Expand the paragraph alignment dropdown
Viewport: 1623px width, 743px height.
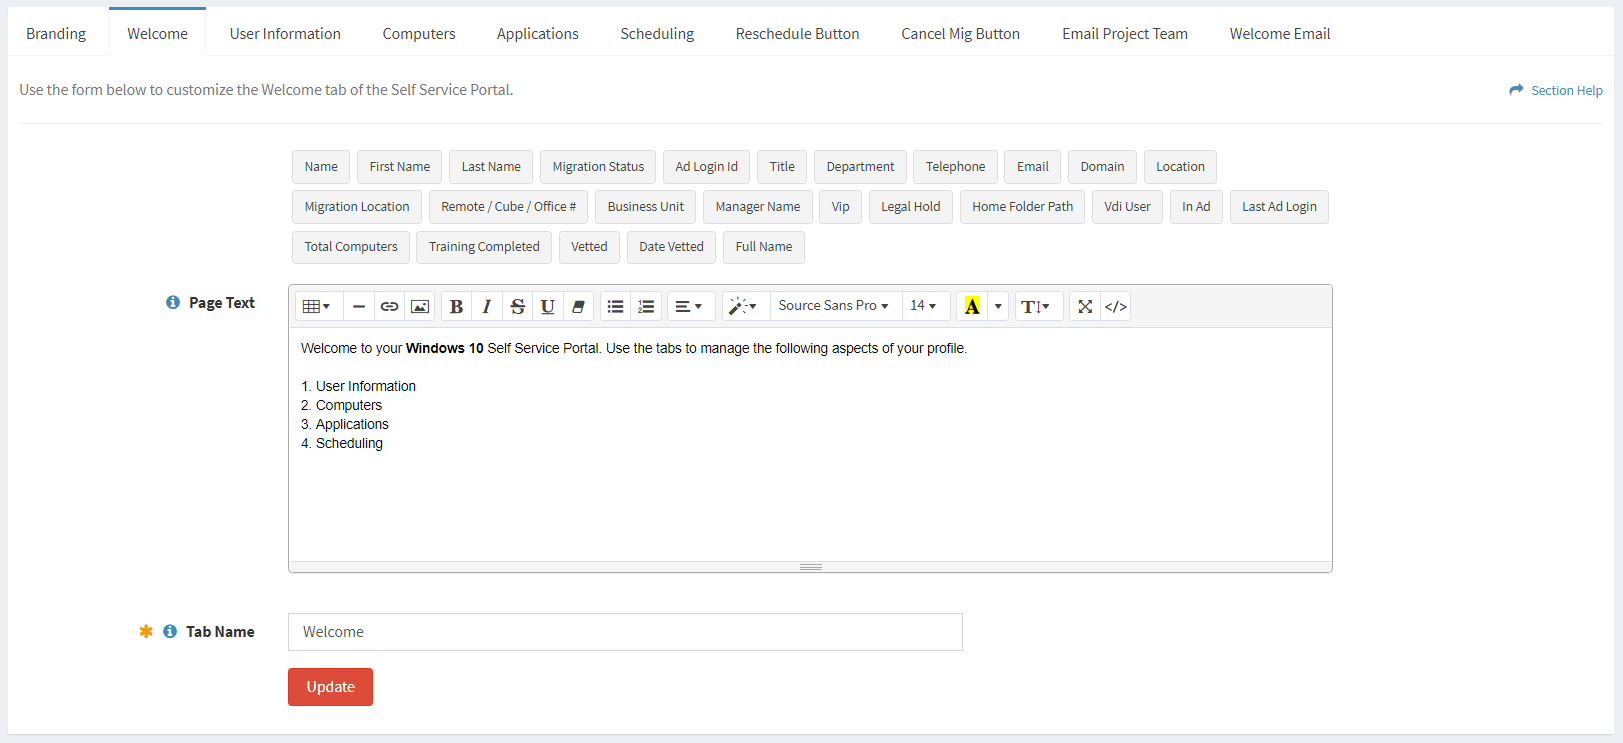click(689, 306)
